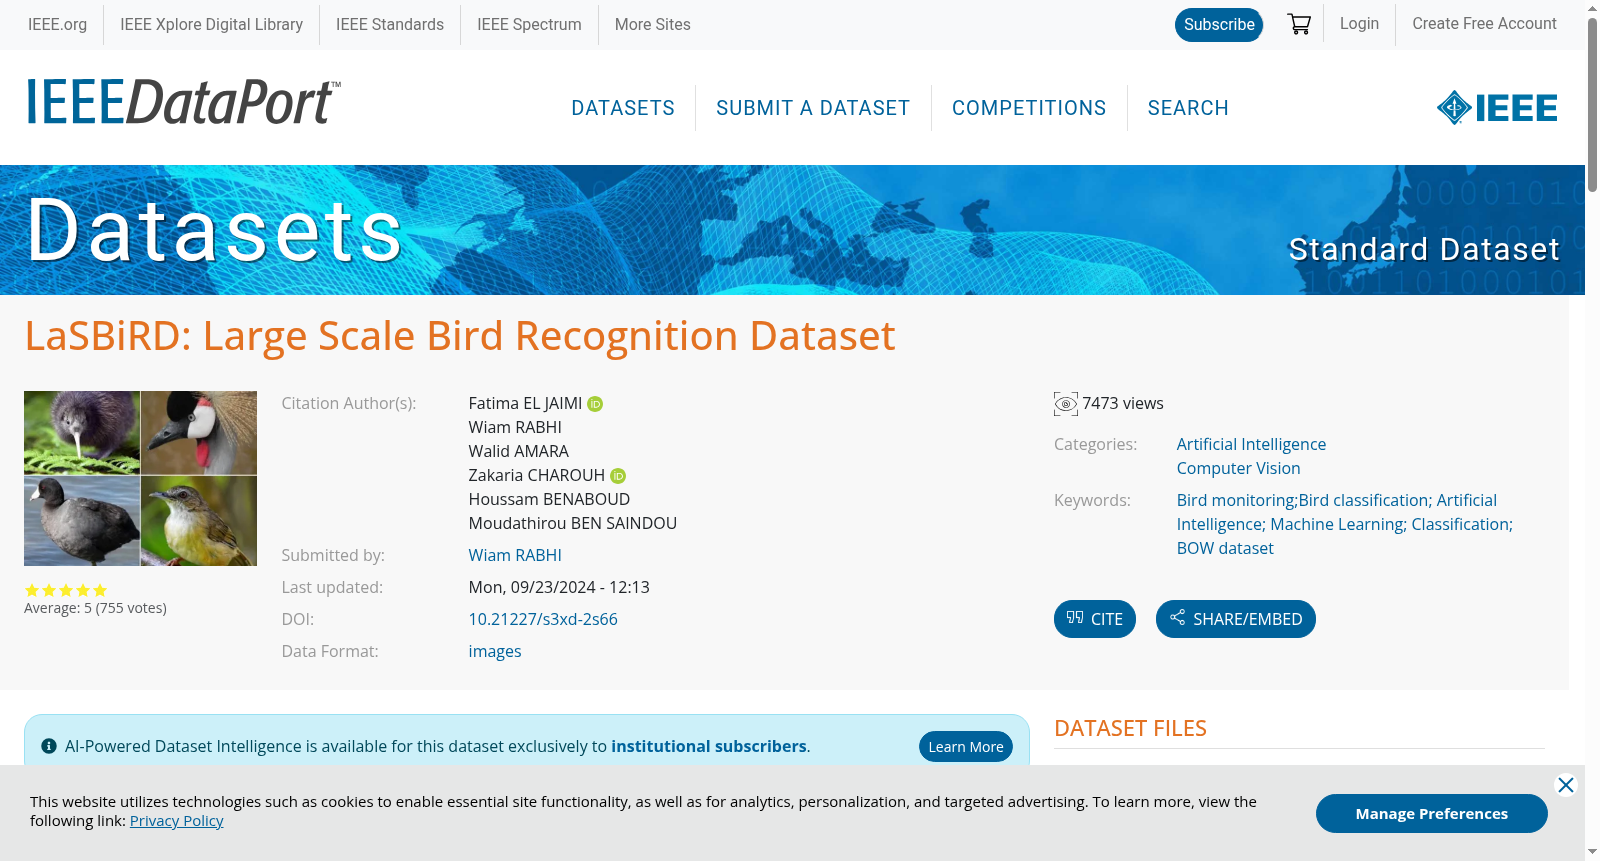The width and height of the screenshot is (1600, 861).
Task: Click the DATASET FILES heading
Action: pyautogui.click(x=1130, y=728)
